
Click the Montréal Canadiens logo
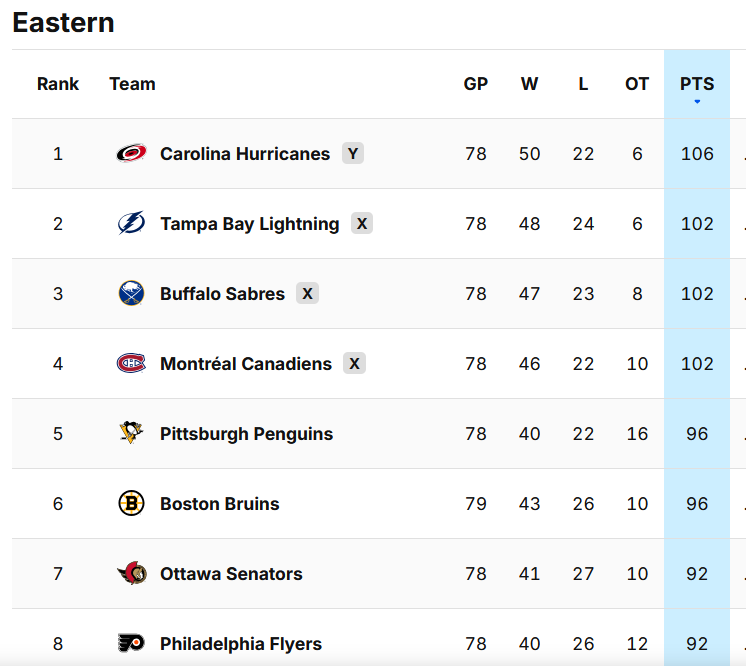131,364
